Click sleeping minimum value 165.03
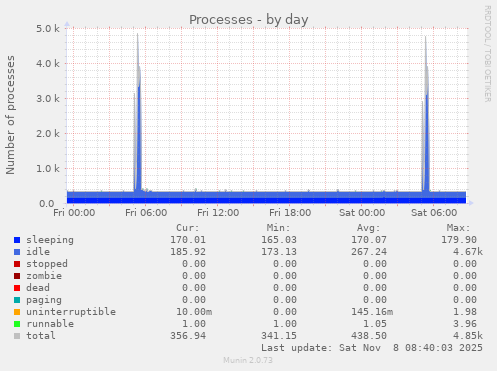This screenshot has width=497, height=371. point(279,240)
